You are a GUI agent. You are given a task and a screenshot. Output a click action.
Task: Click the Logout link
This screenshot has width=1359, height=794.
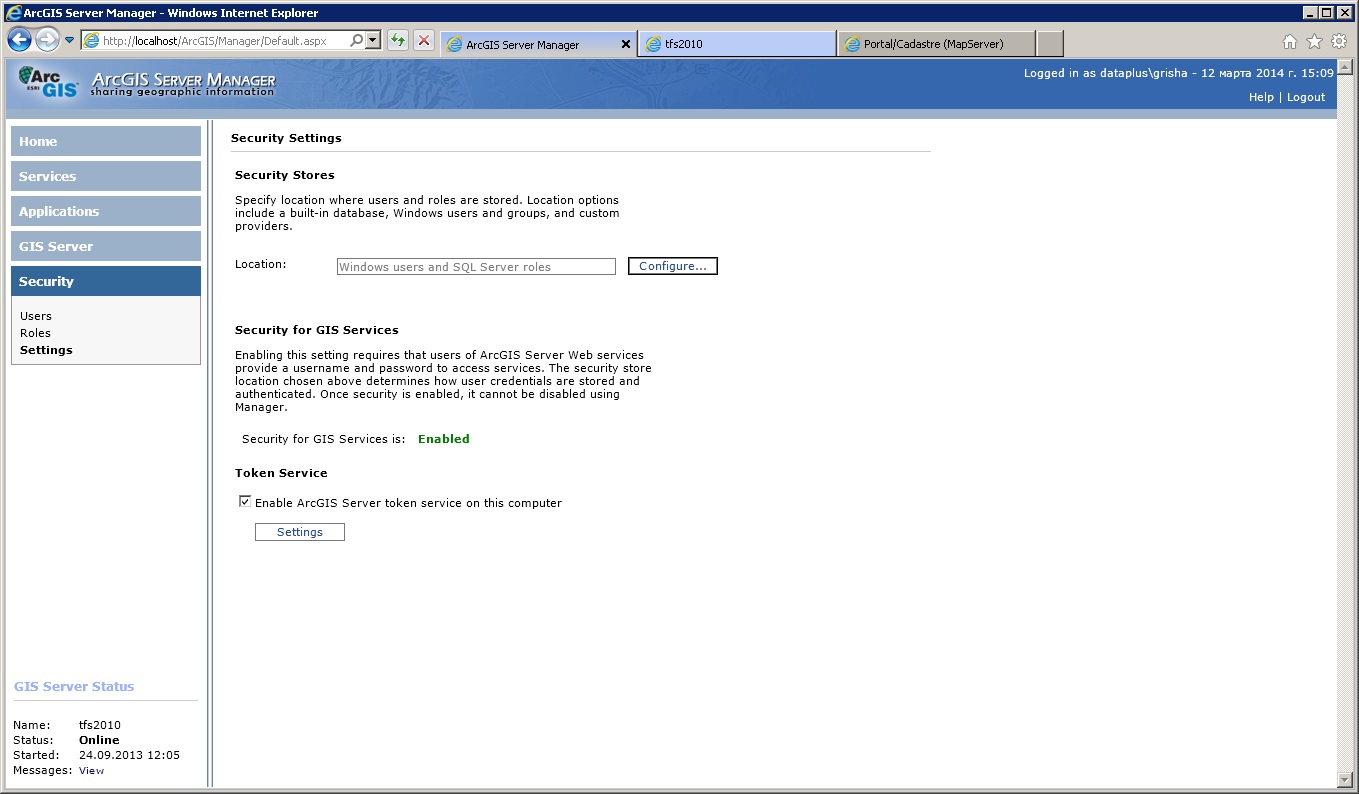pos(1306,97)
